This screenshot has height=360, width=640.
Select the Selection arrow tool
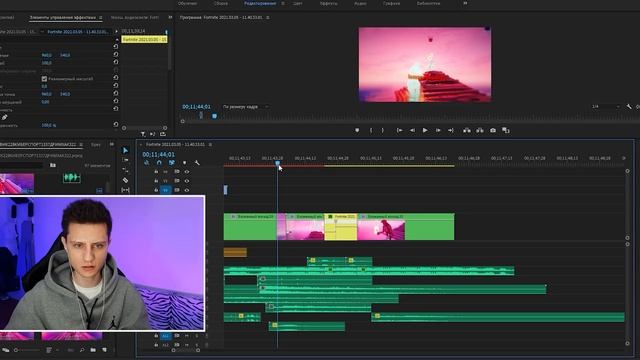point(125,150)
